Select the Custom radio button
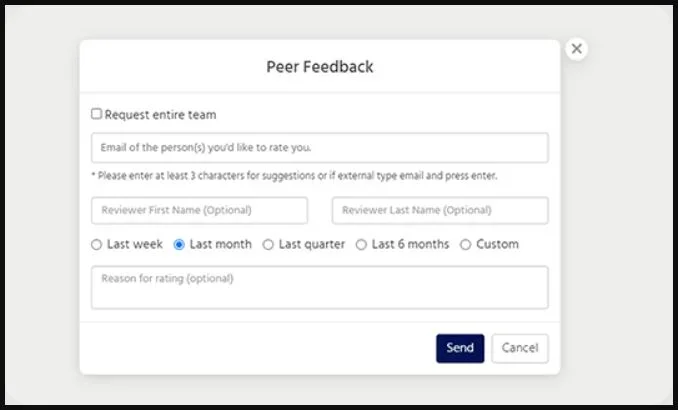This screenshot has width=678, height=410. click(x=465, y=244)
